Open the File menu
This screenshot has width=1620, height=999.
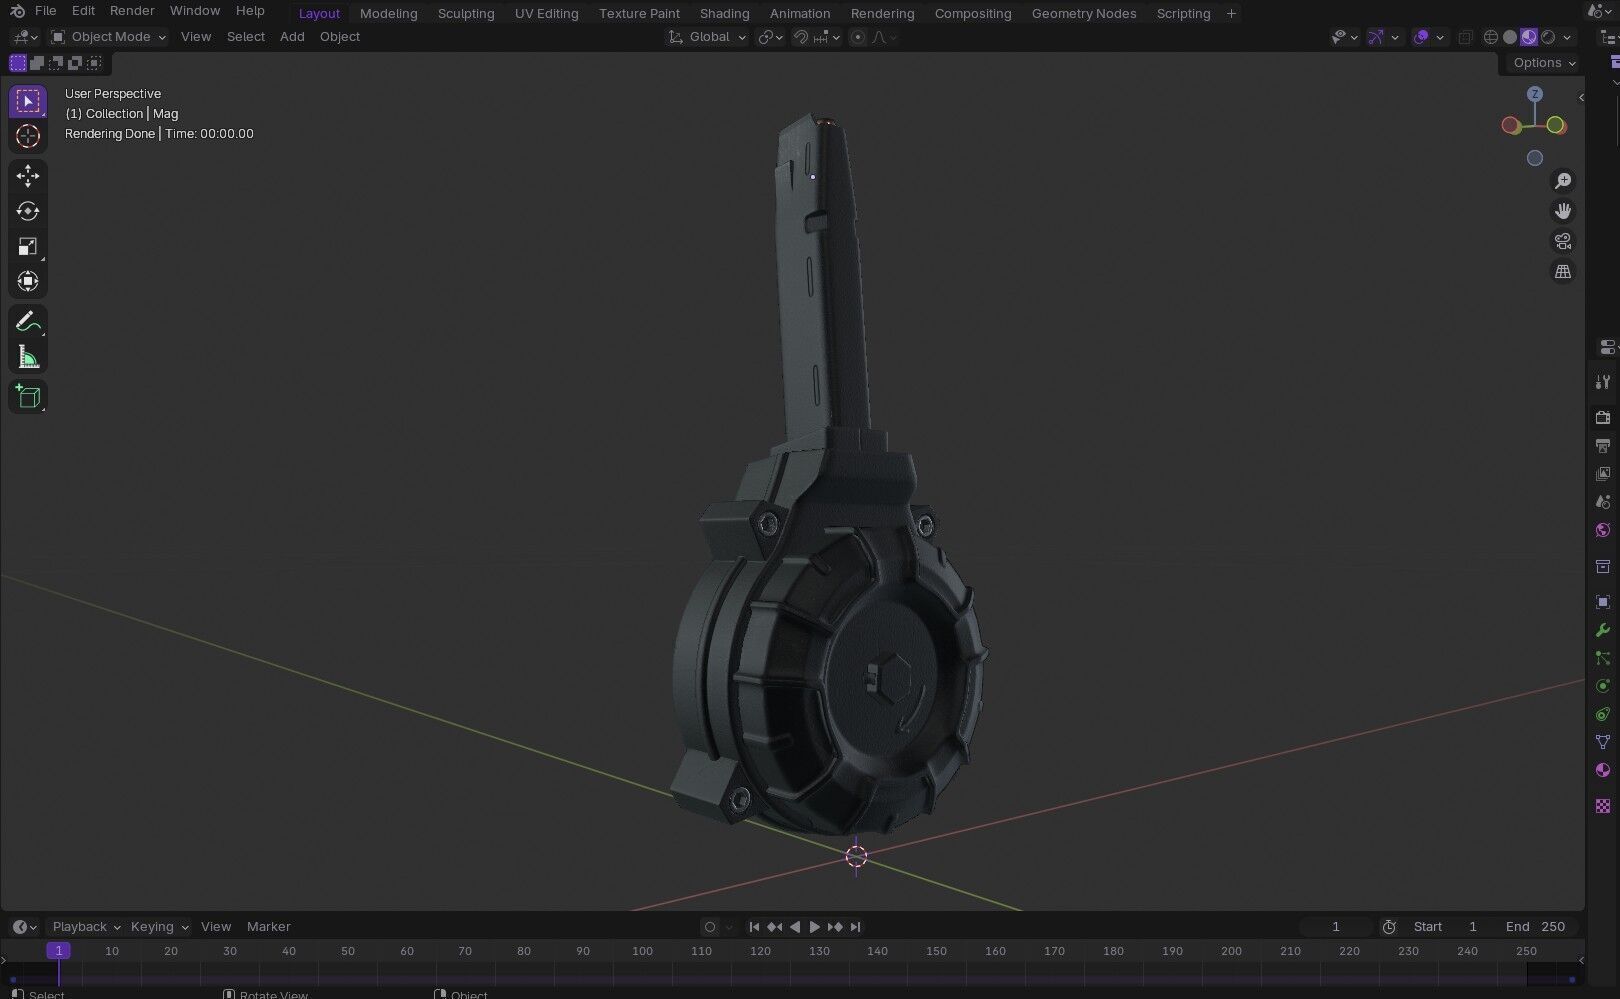pos(45,11)
